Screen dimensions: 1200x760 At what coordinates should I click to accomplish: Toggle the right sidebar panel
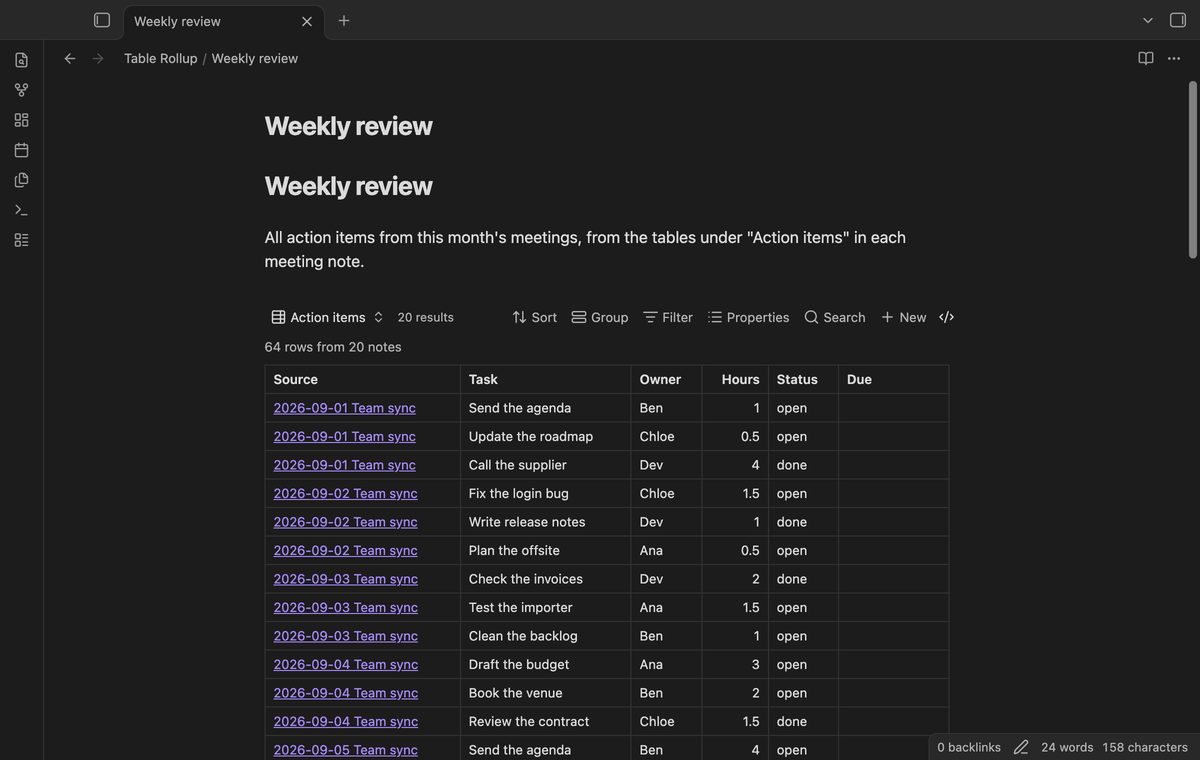click(1178, 20)
